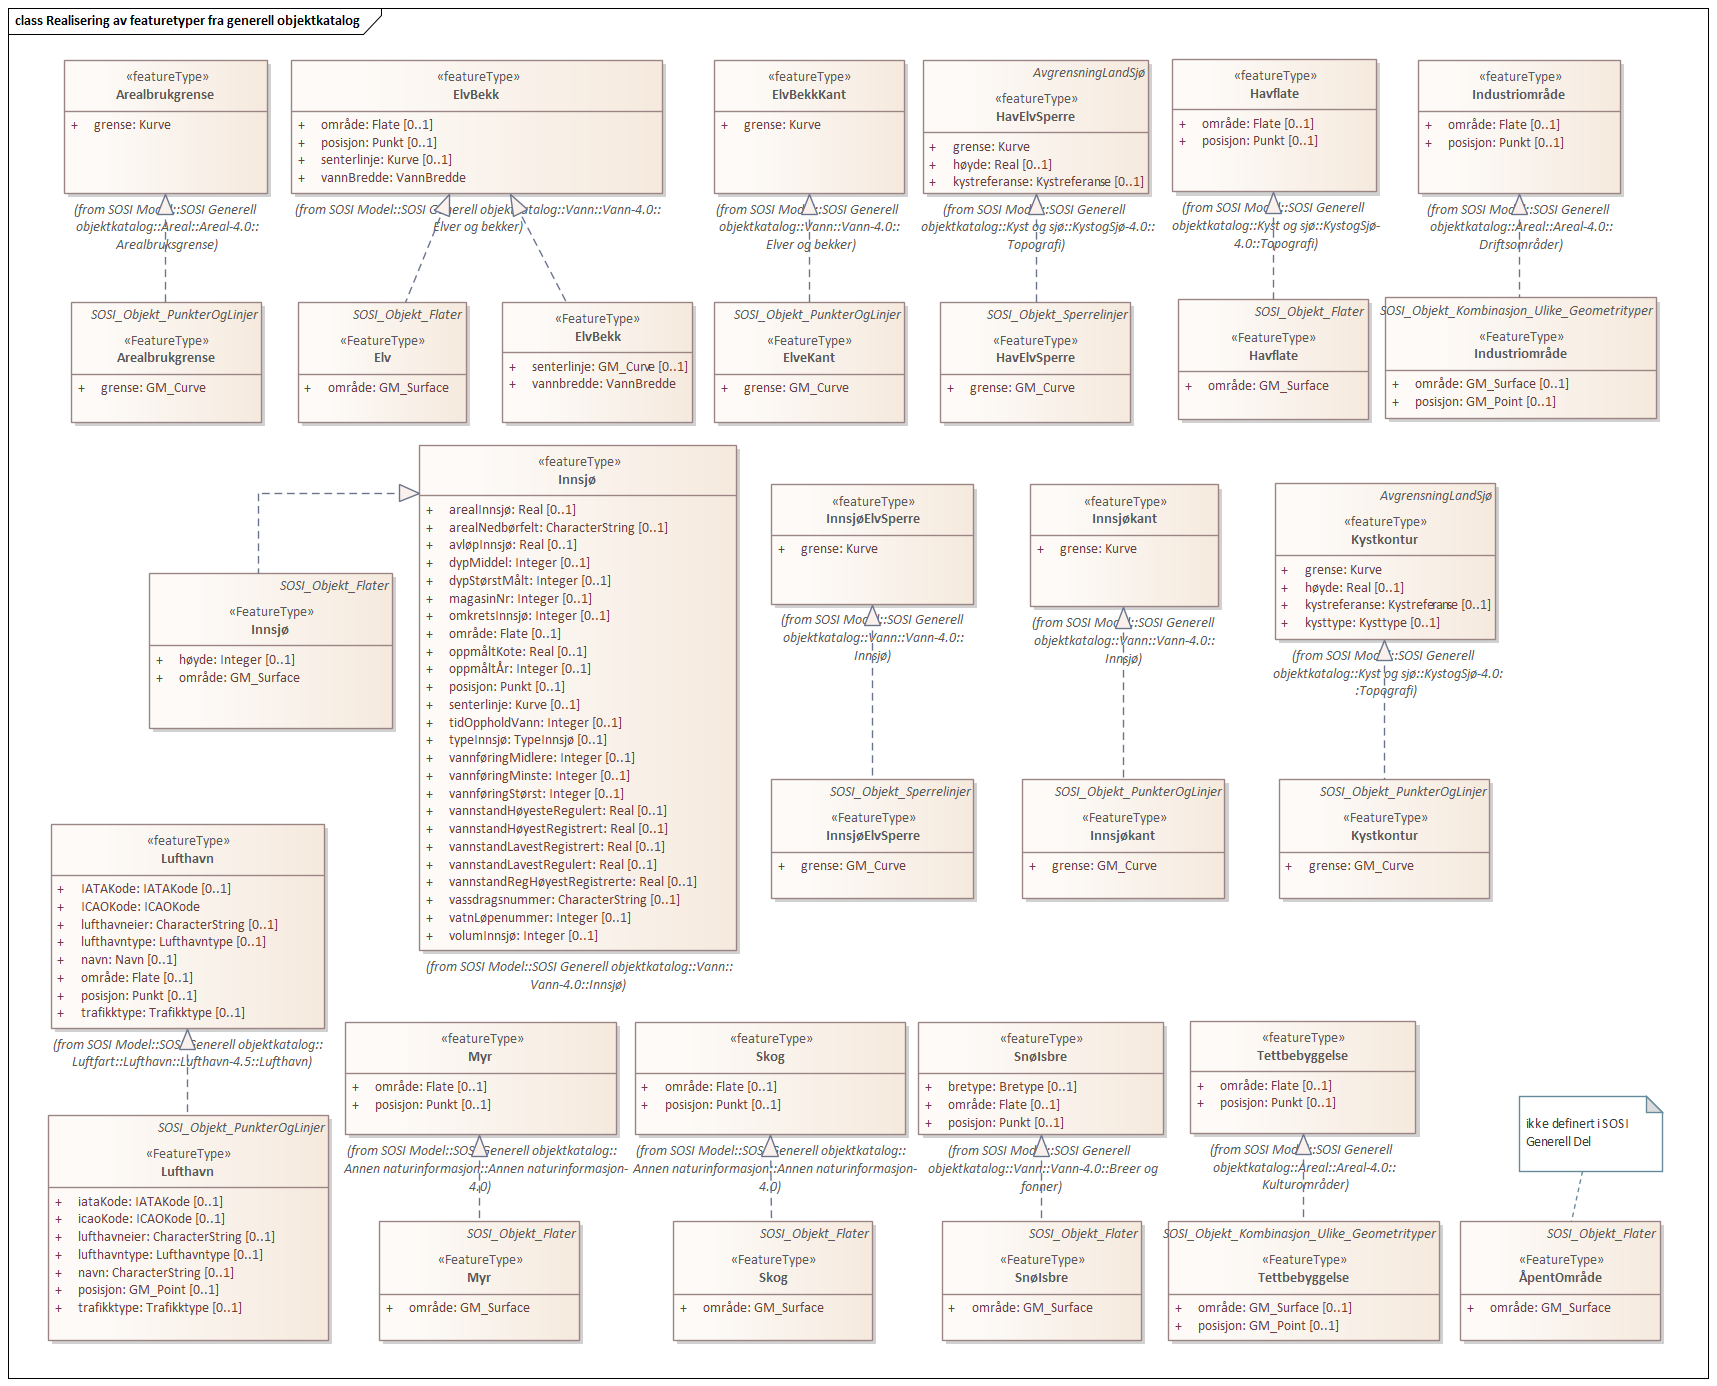Click 'grense: GM_Curve' in the ElveKant class
Viewport: 1717px width, 1386px height.
(x=795, y=387)
